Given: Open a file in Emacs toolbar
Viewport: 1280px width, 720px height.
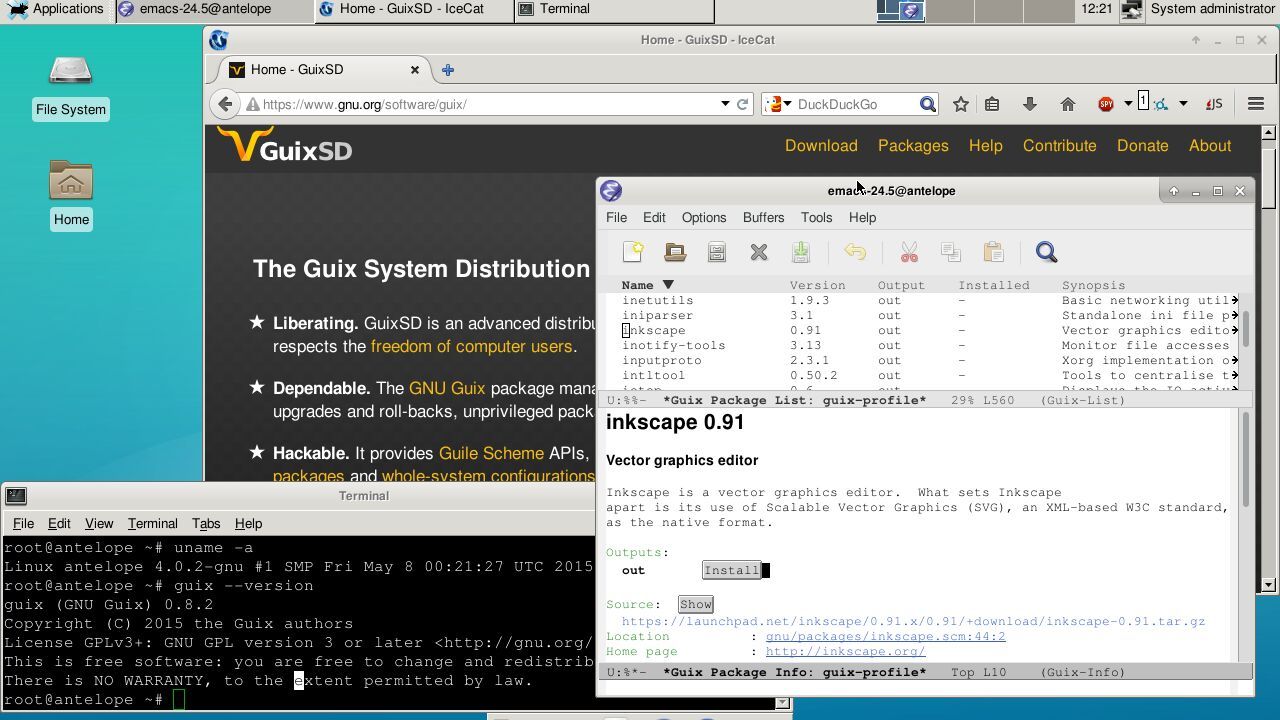Looking at the screenshot, I should tap(675, 252).
